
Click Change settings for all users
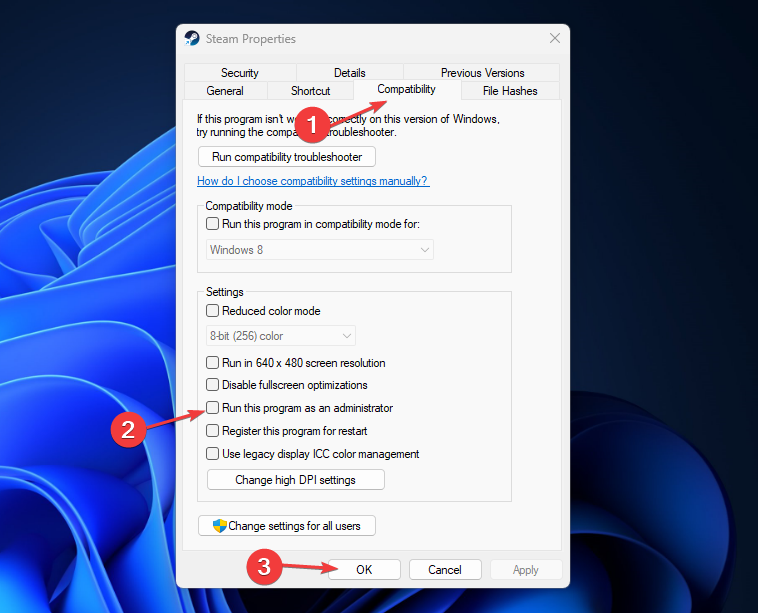coord(287,525)
